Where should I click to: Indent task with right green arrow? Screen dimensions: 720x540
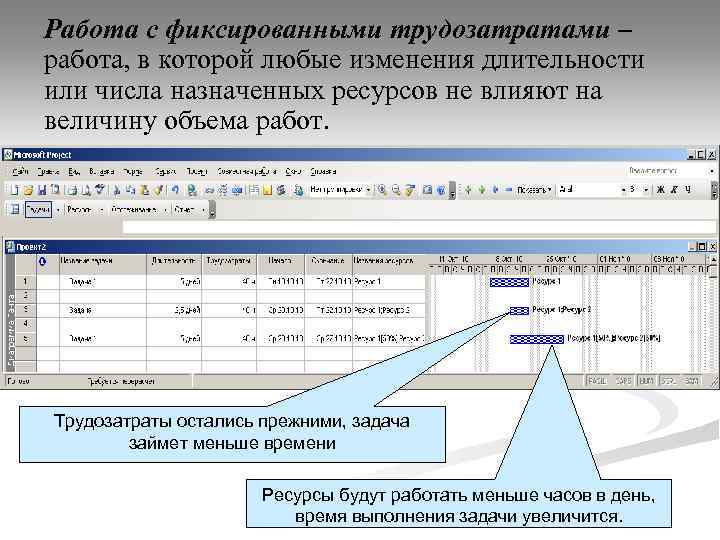[x=482, y=189]
